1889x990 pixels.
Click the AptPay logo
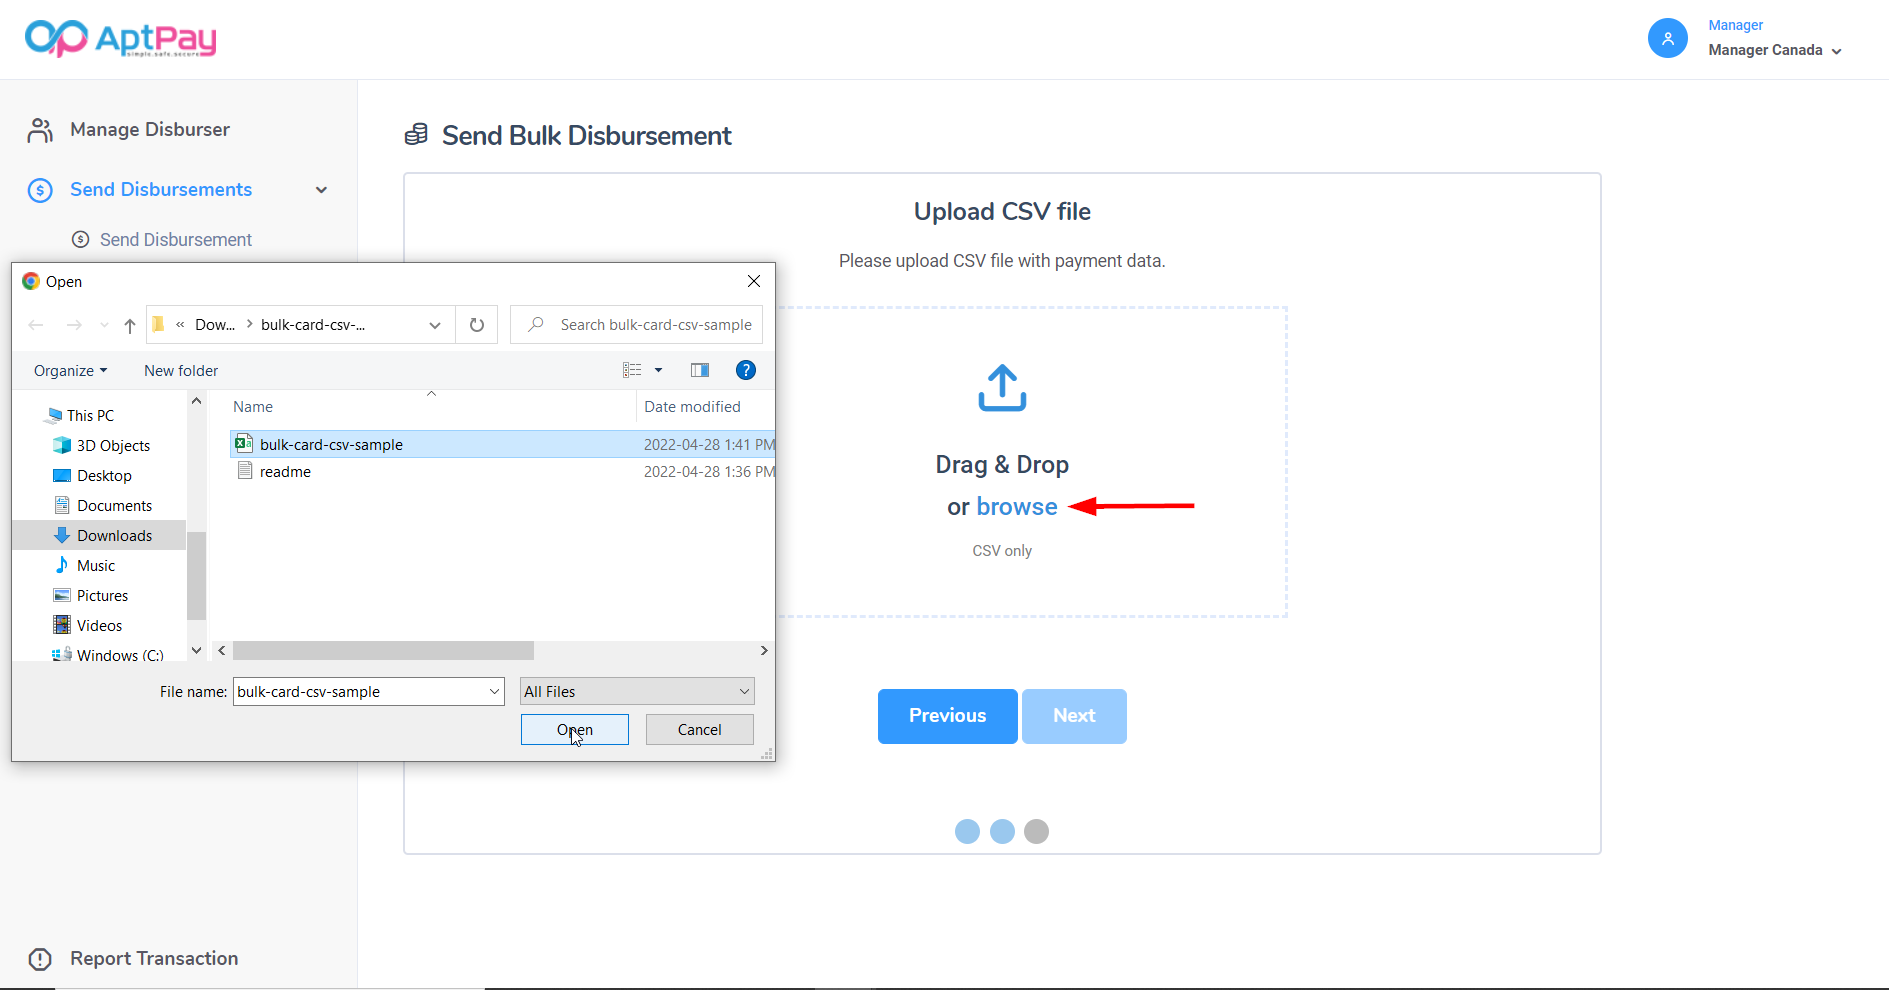(120, 38)
